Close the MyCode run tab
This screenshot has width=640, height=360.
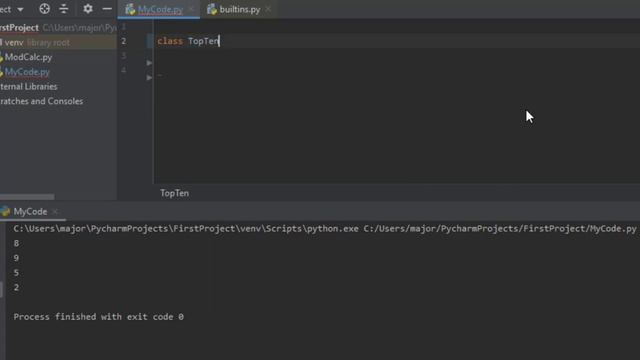[x=55, y=211]
